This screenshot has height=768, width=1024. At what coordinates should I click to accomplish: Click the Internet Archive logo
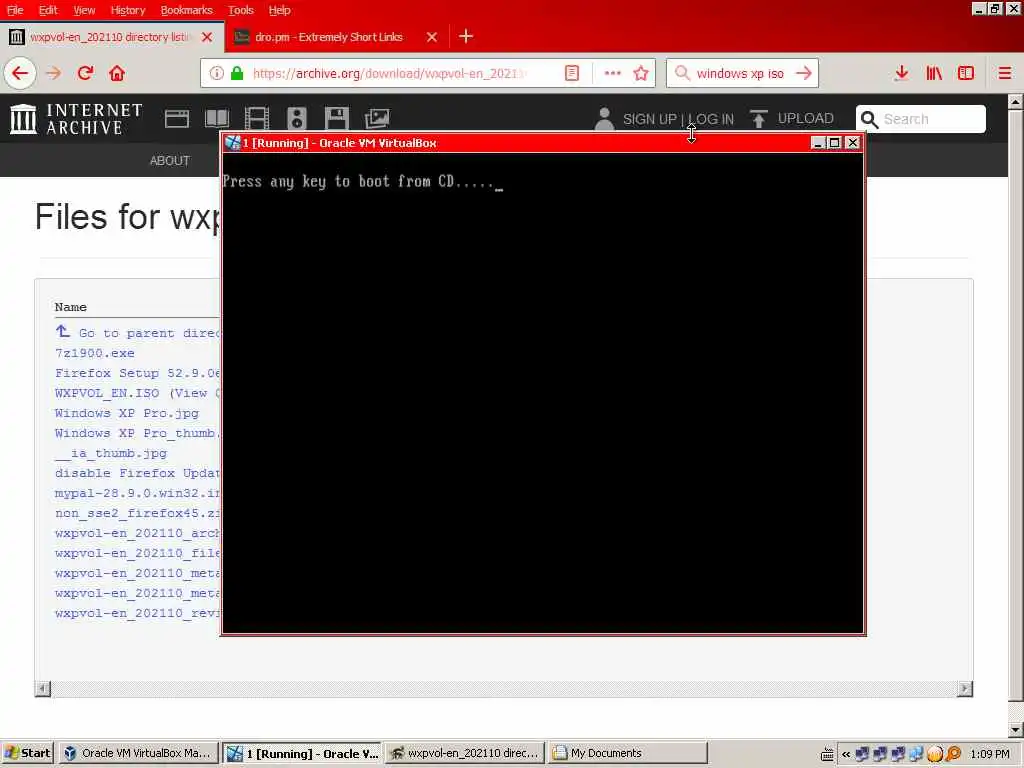[76, 119]
